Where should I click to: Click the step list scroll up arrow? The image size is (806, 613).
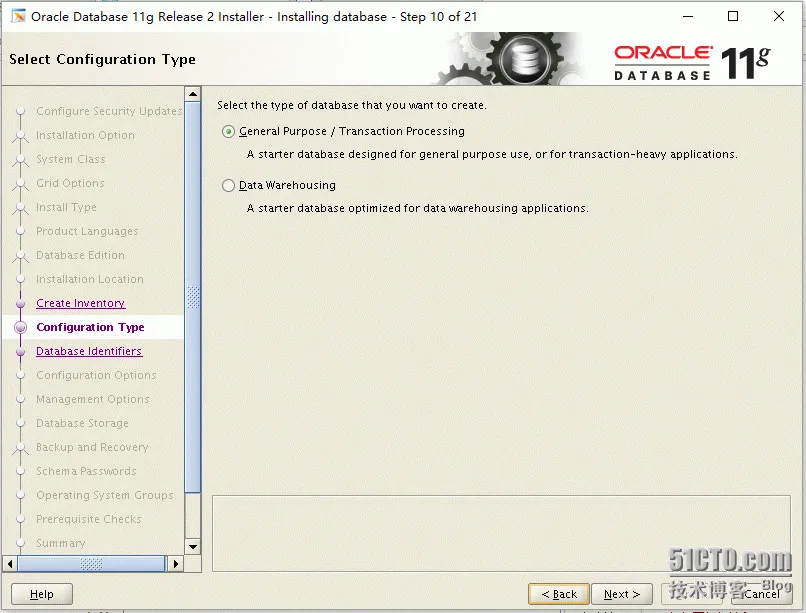[x=193, y=94]
